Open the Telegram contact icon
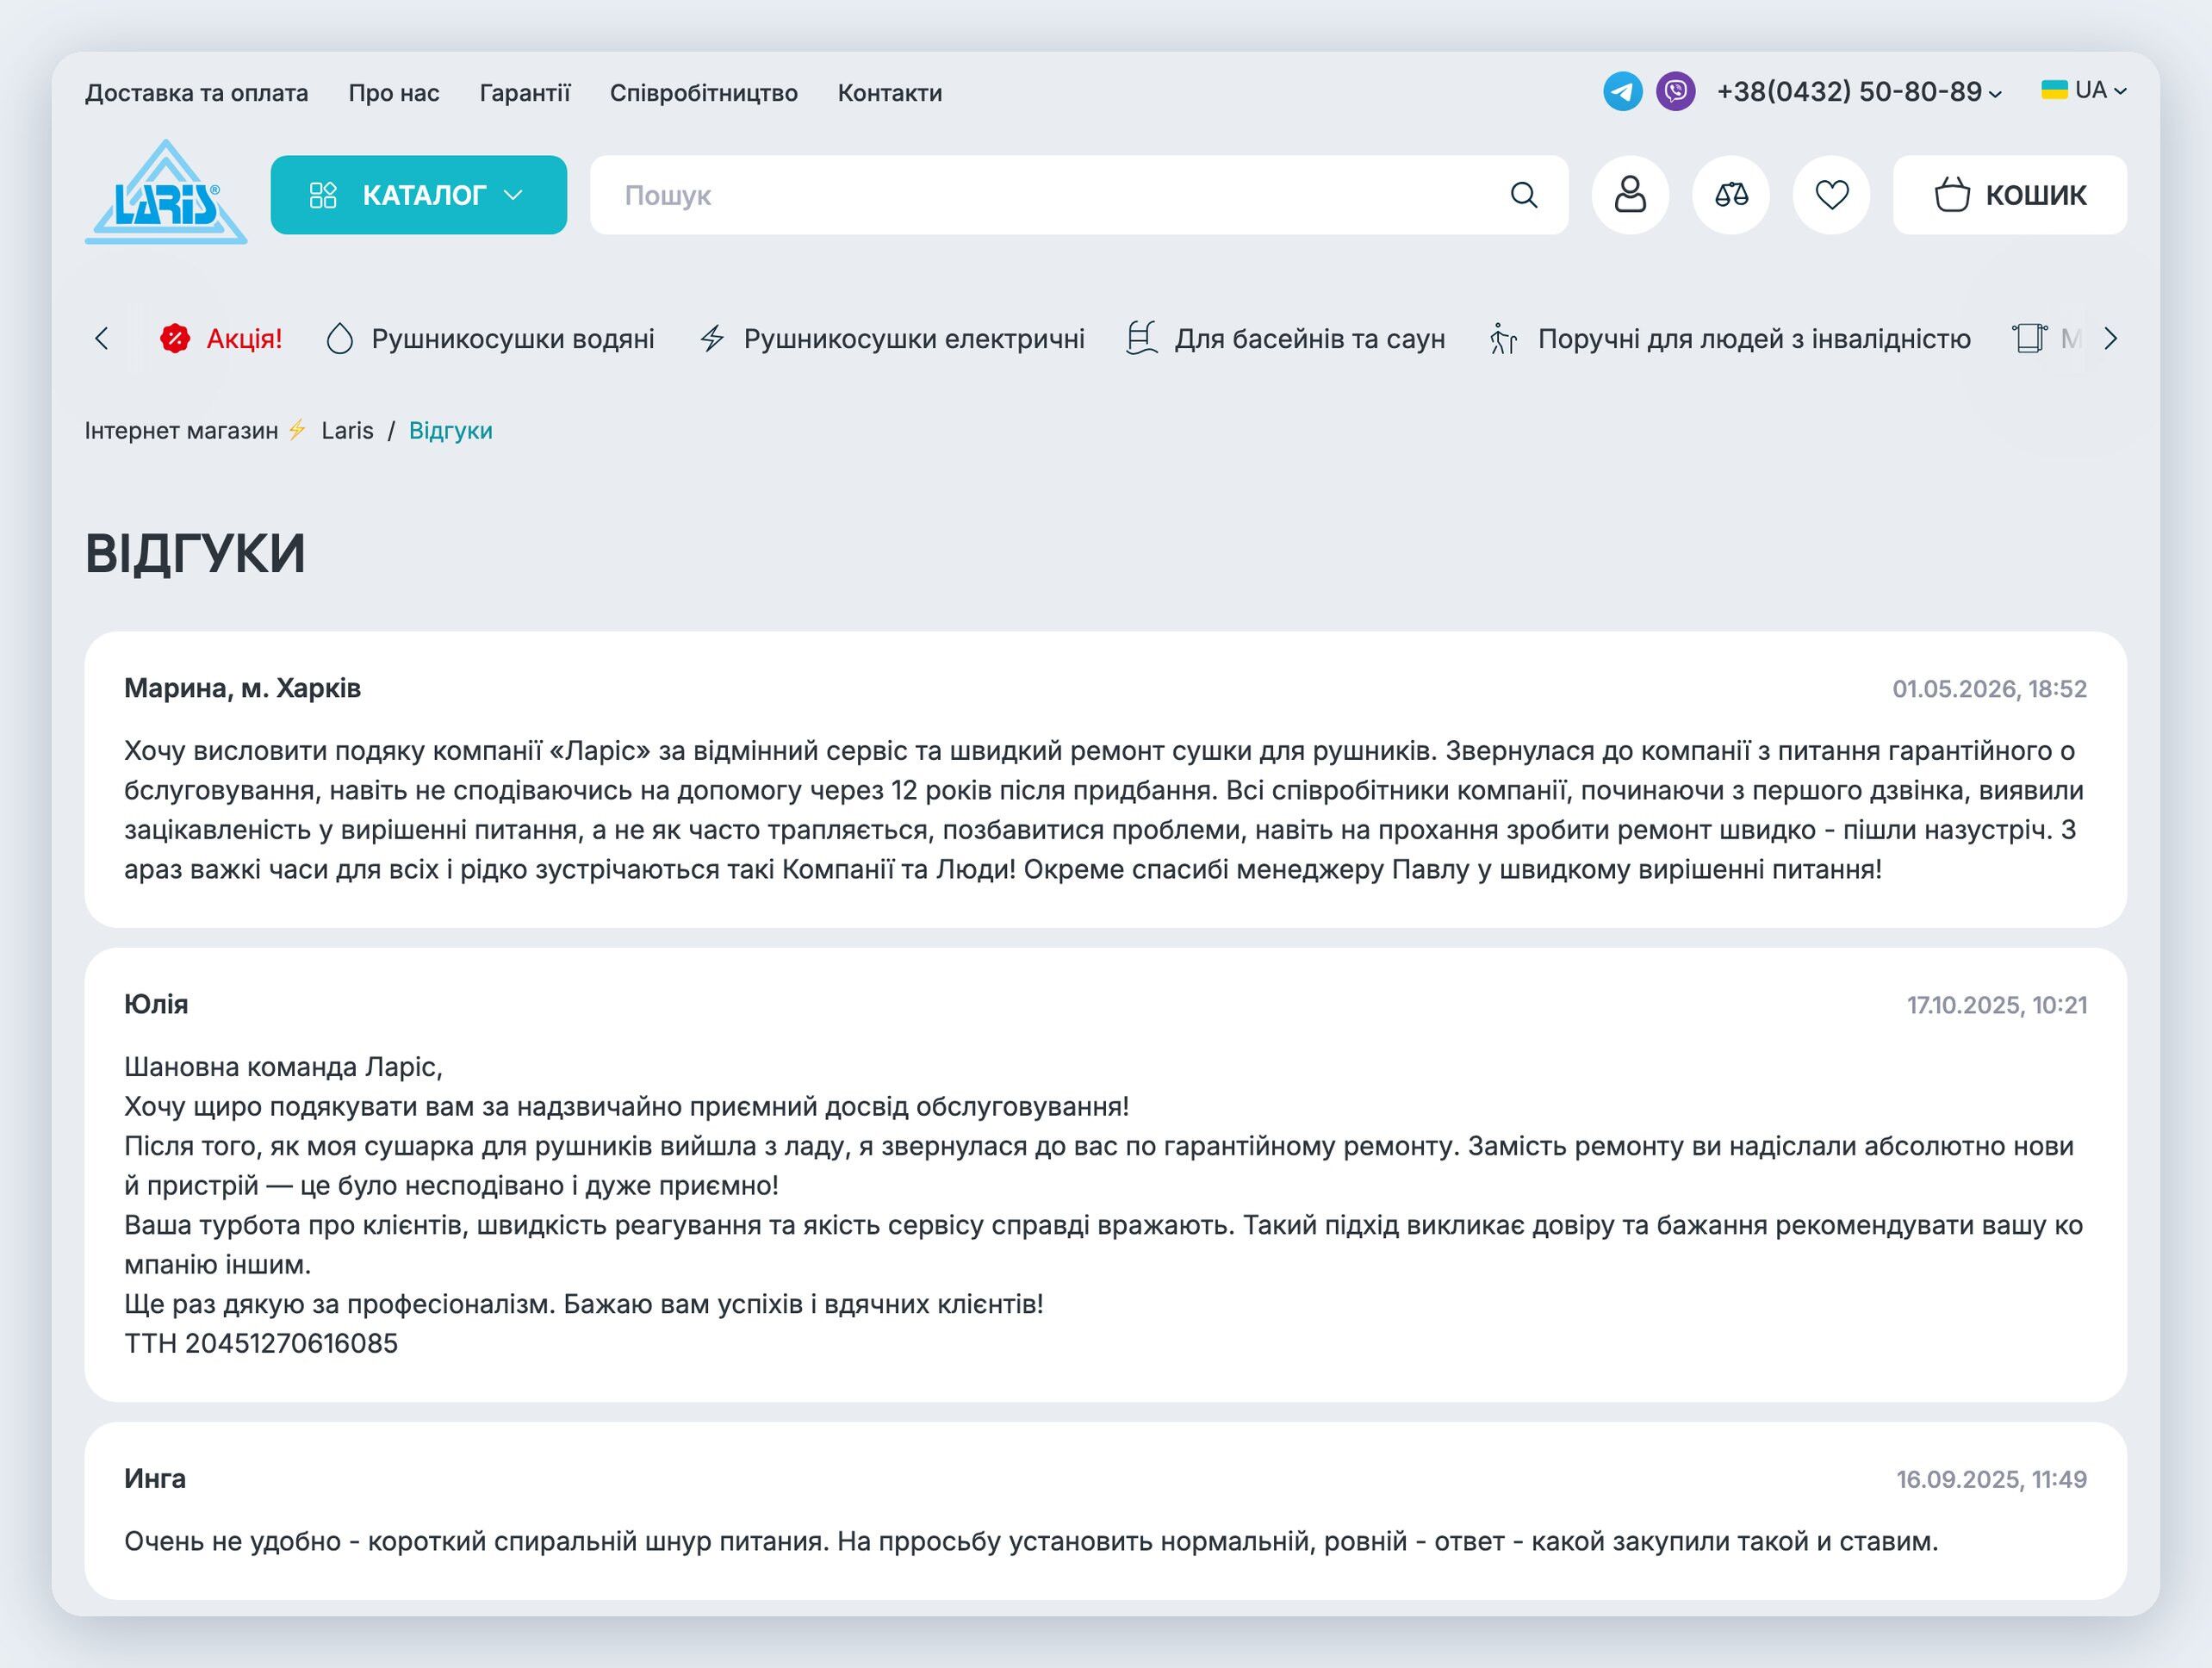Viewport: 2212px width, 1668px height. click(x=1622, y=92)
